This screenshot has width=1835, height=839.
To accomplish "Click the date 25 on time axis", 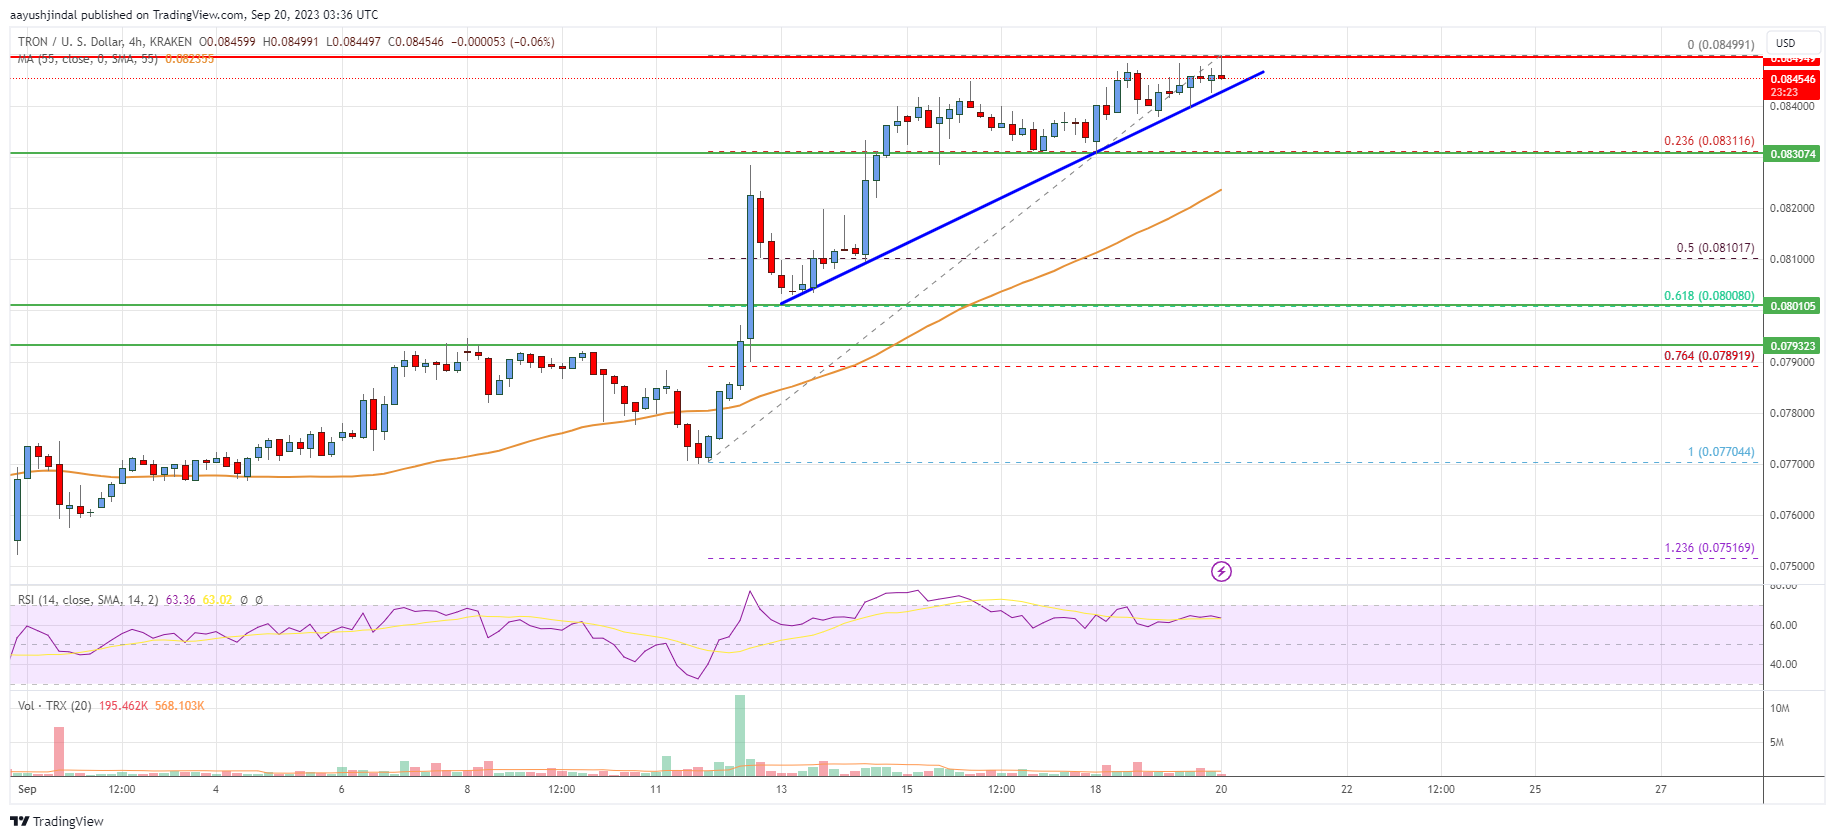I will coord(1535,789).
